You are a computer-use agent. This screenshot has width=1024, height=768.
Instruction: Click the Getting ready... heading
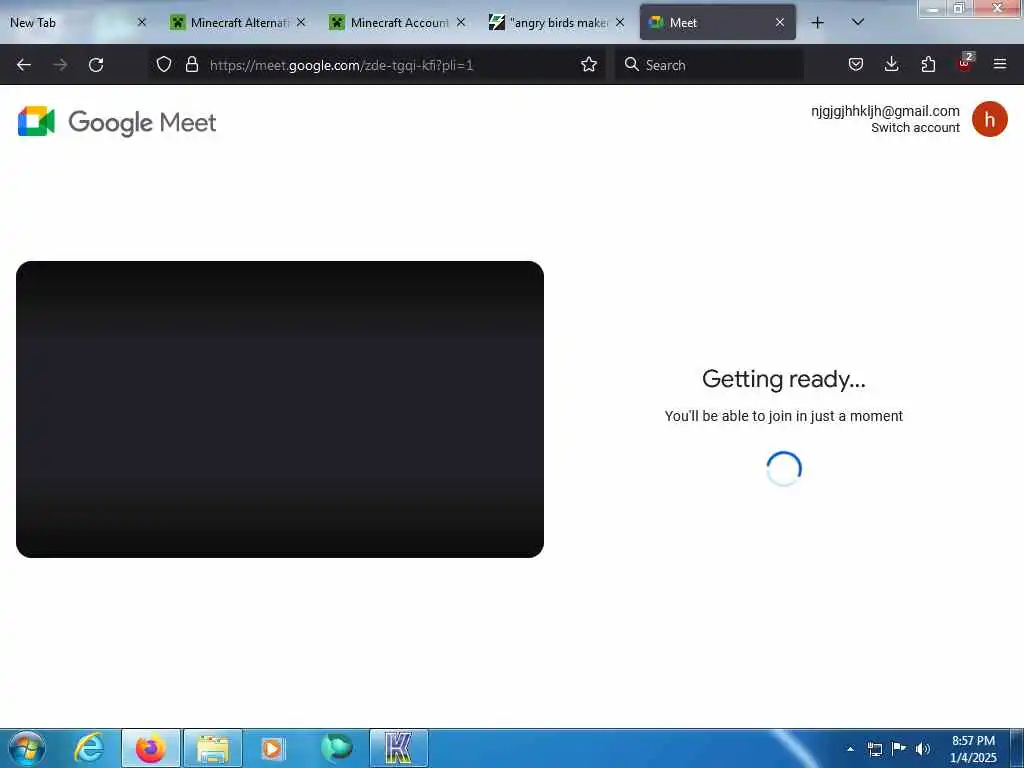tap(784, 379)
